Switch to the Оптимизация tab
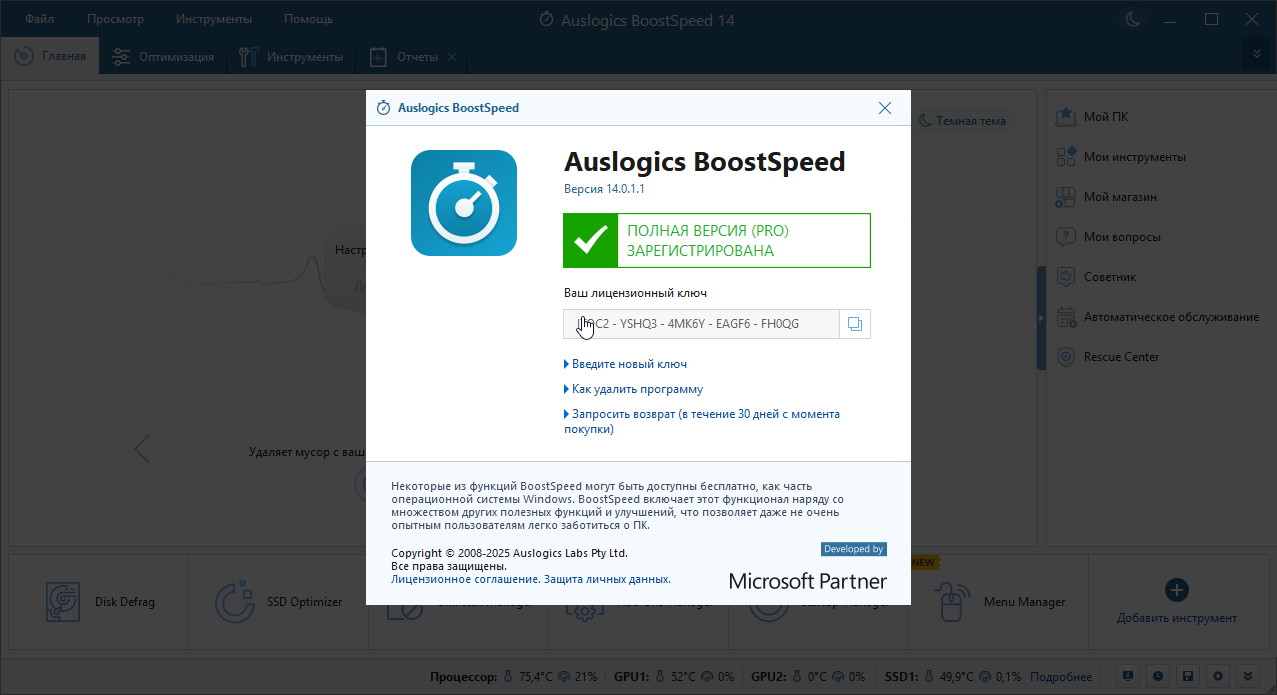 (x=163, y=57)
